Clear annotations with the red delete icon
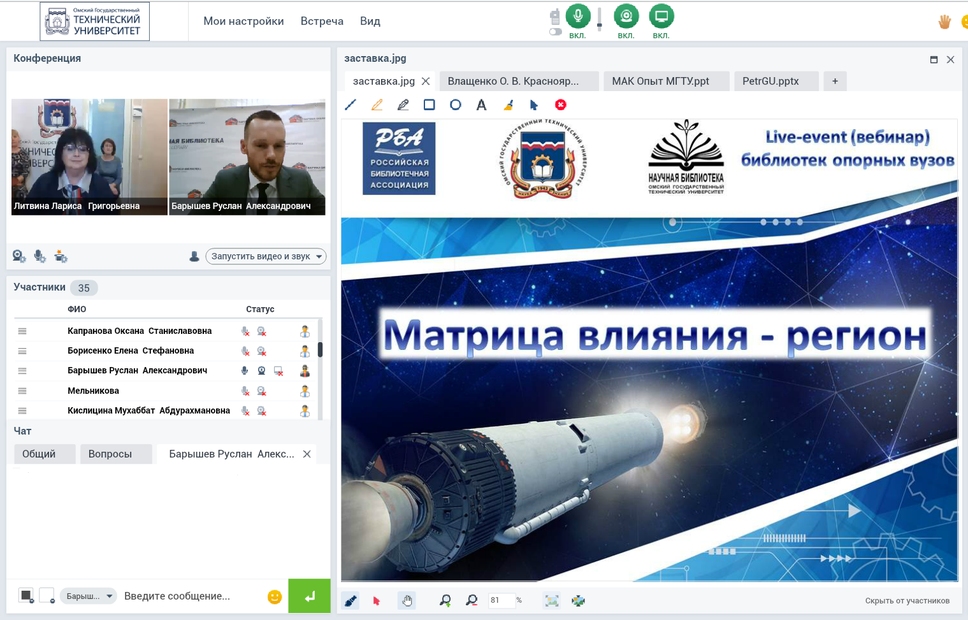 560,104
